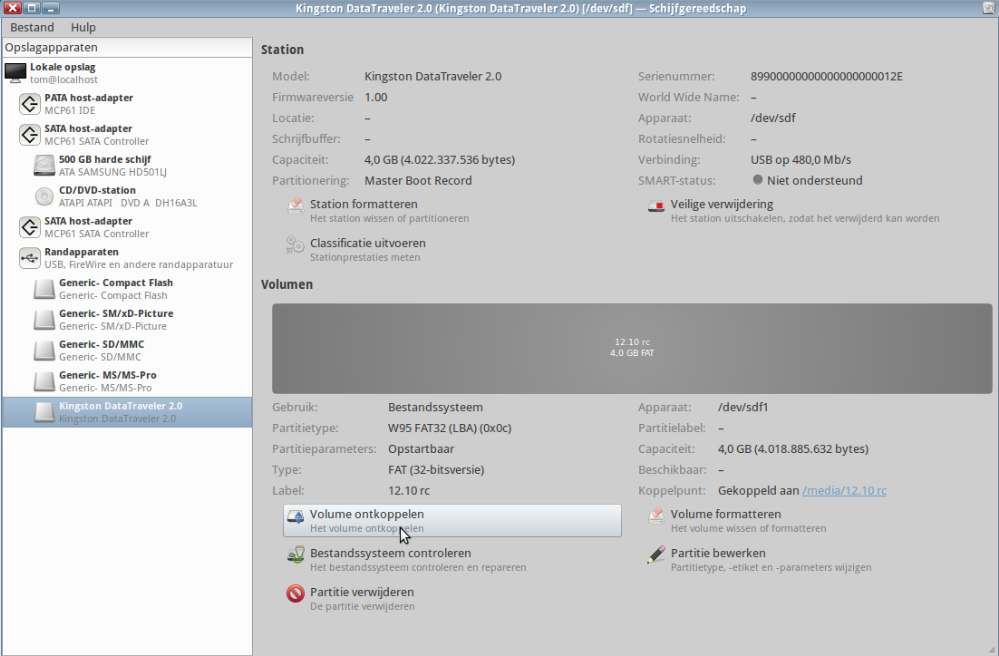The image size is (999, 656).
Task: Click the Opslagapparaten column header
Action: click(127, 47)
